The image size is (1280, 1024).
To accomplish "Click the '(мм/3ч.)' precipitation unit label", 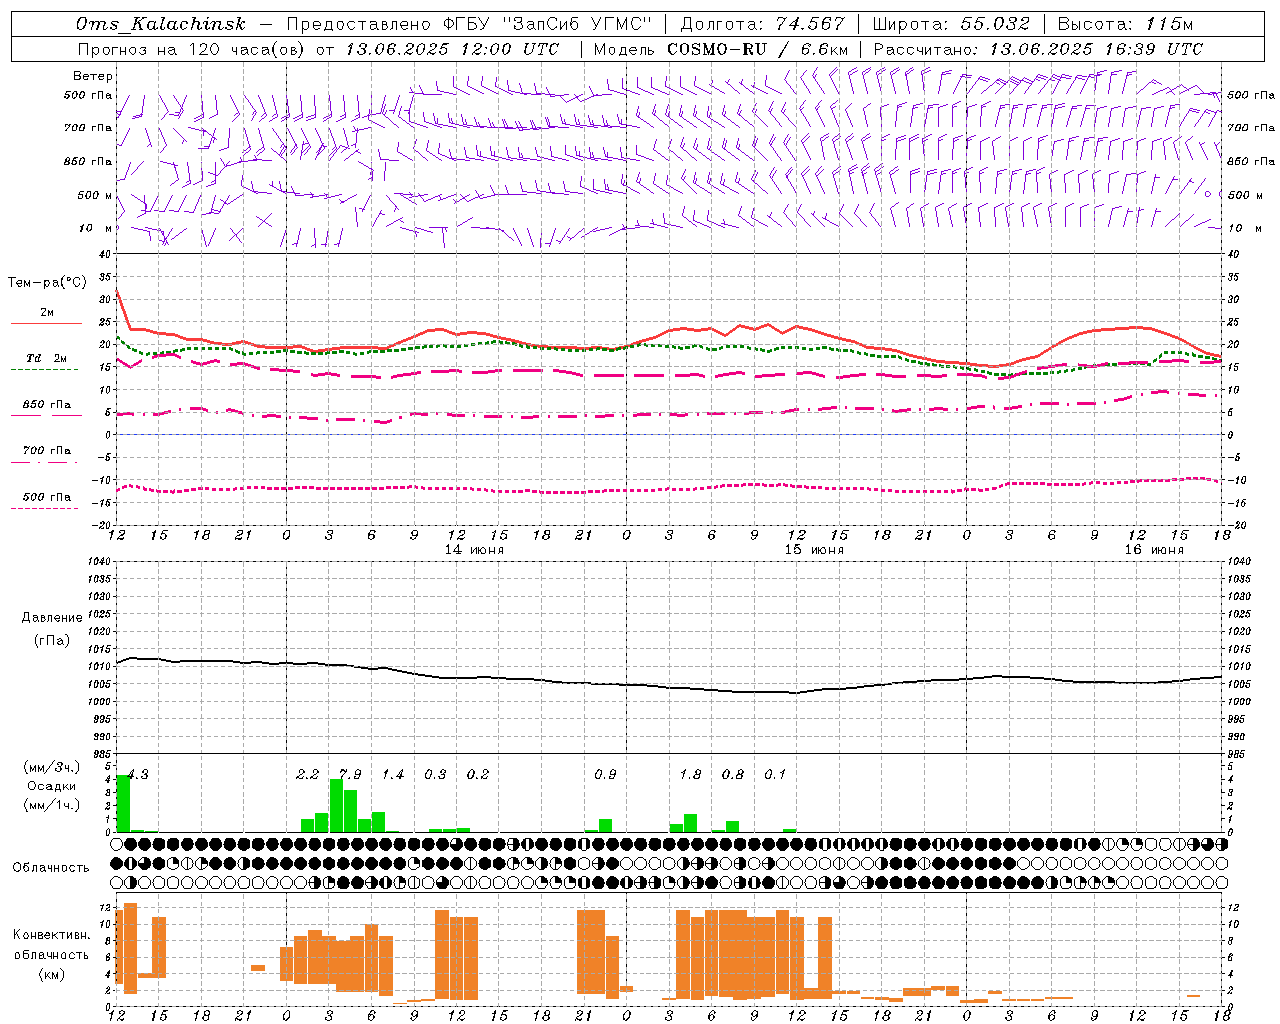I will pos(52,767).
